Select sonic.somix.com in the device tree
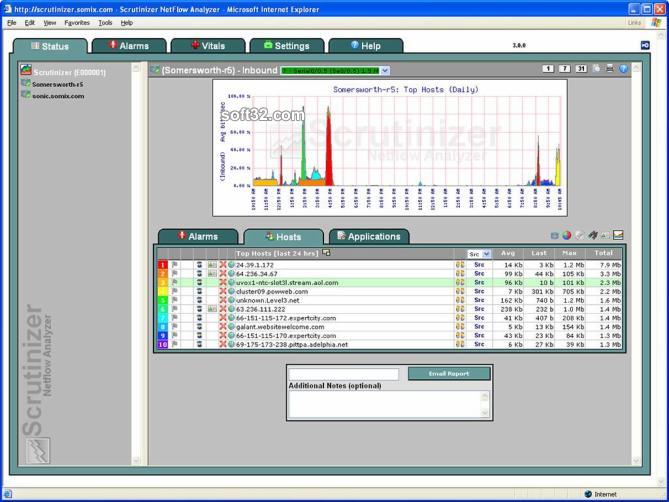This screenshot has height=502, width=669. tap(58, 96)
